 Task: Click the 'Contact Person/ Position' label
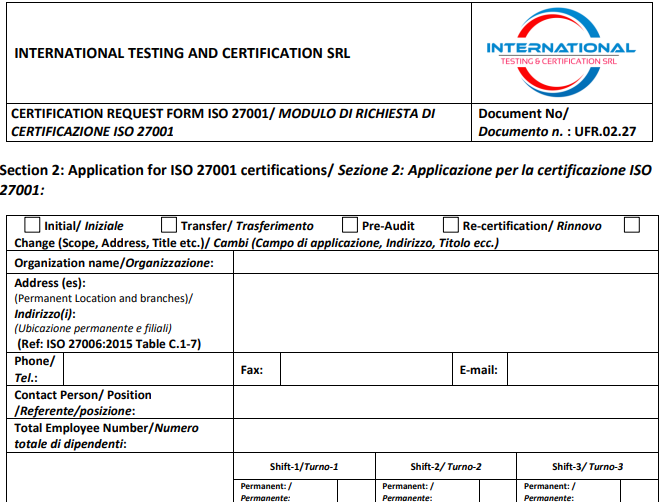click(x=83, y=395)
